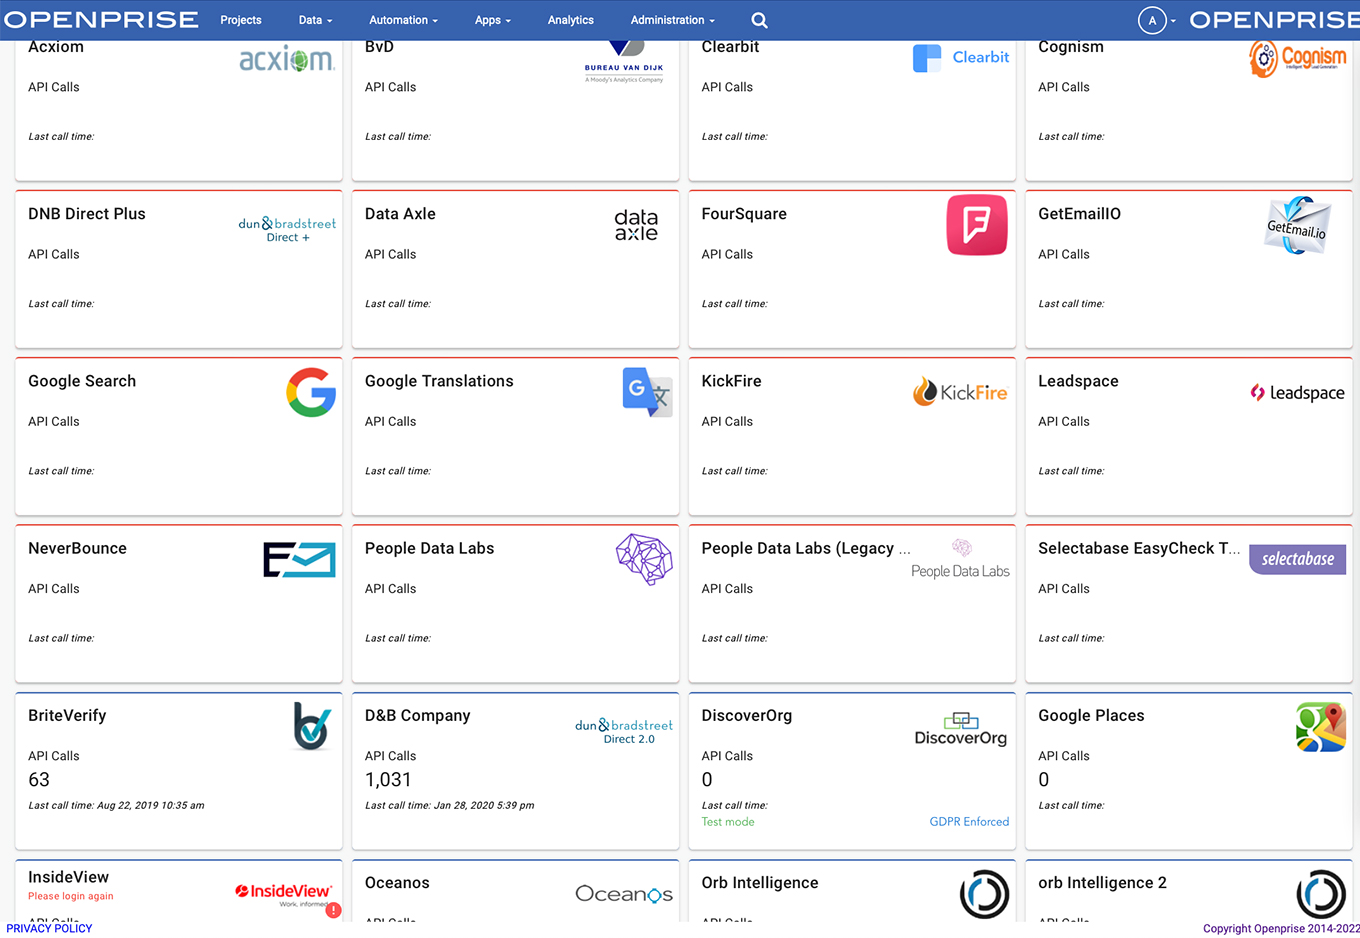Expand the Administration dropdown menu
1360x938 pixels.
(672, 20)
